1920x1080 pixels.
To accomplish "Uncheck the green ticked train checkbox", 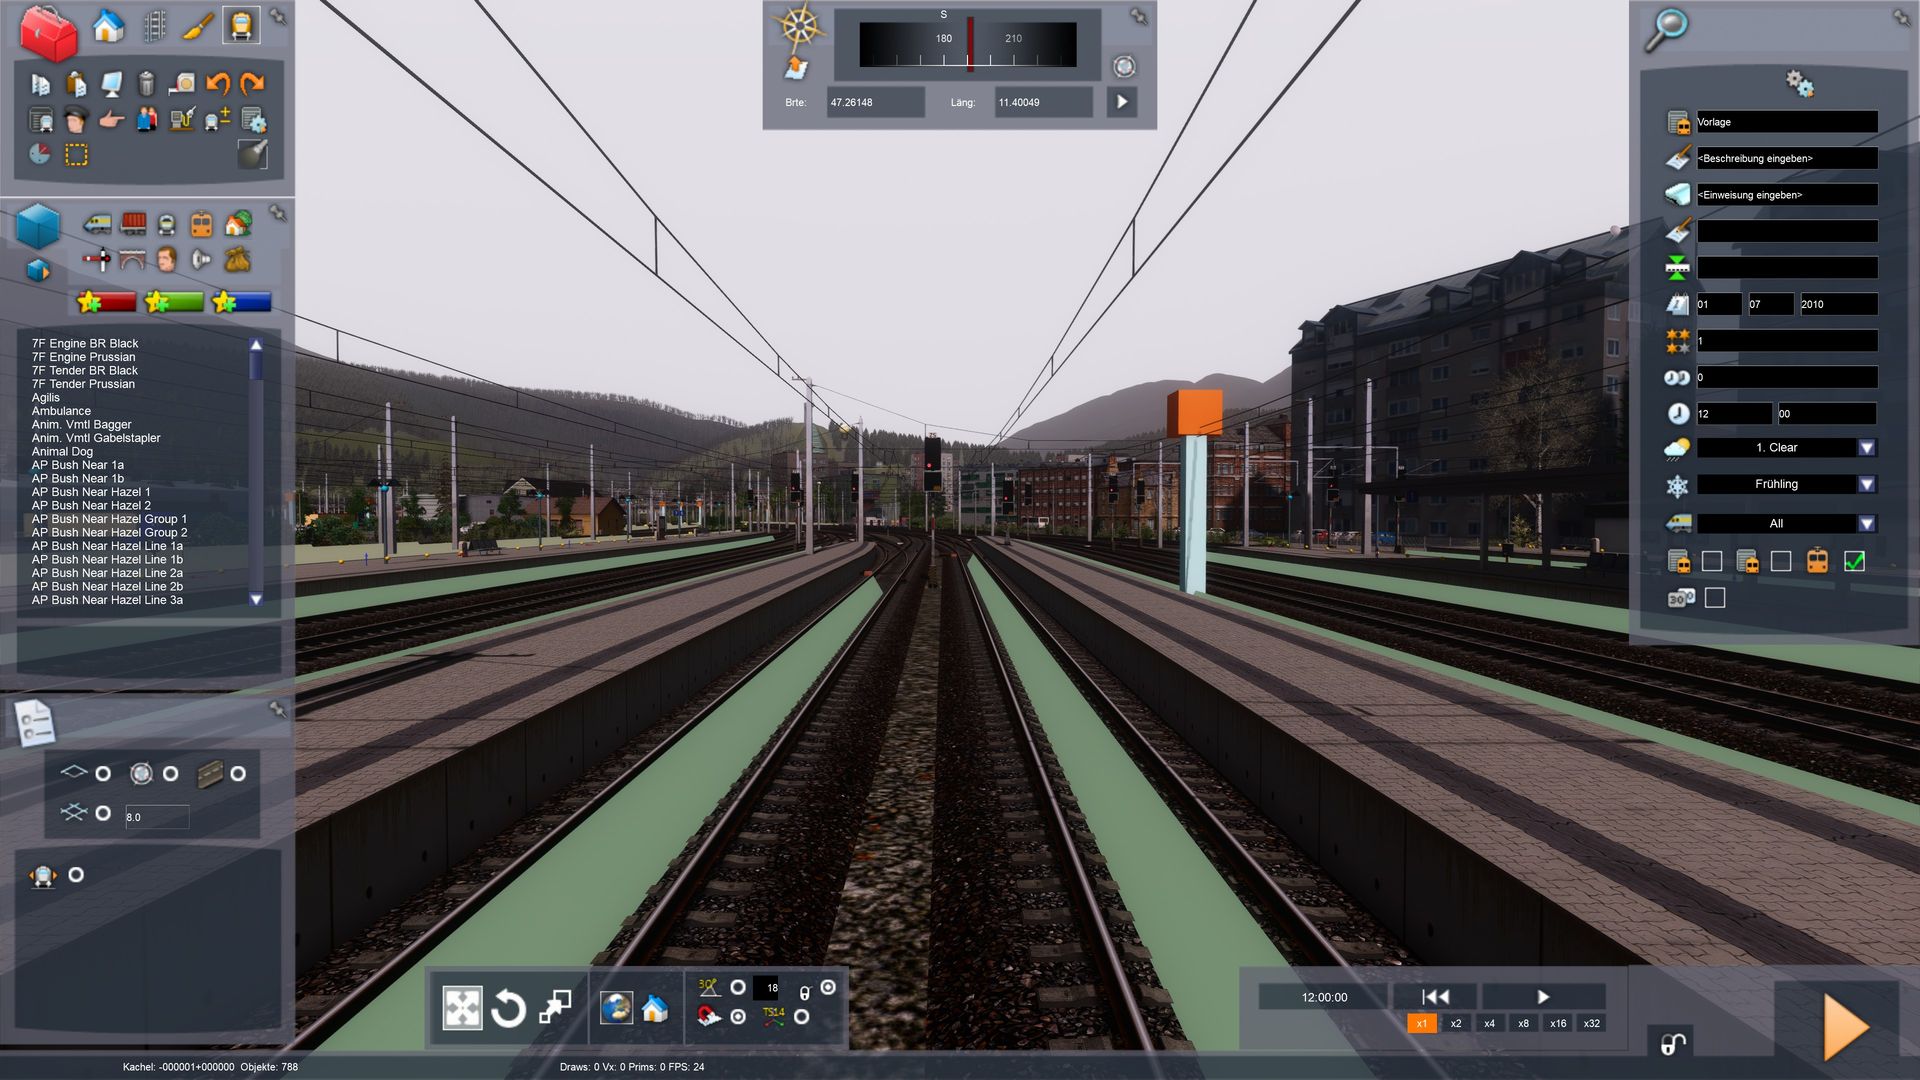I will click(1854, 562).
